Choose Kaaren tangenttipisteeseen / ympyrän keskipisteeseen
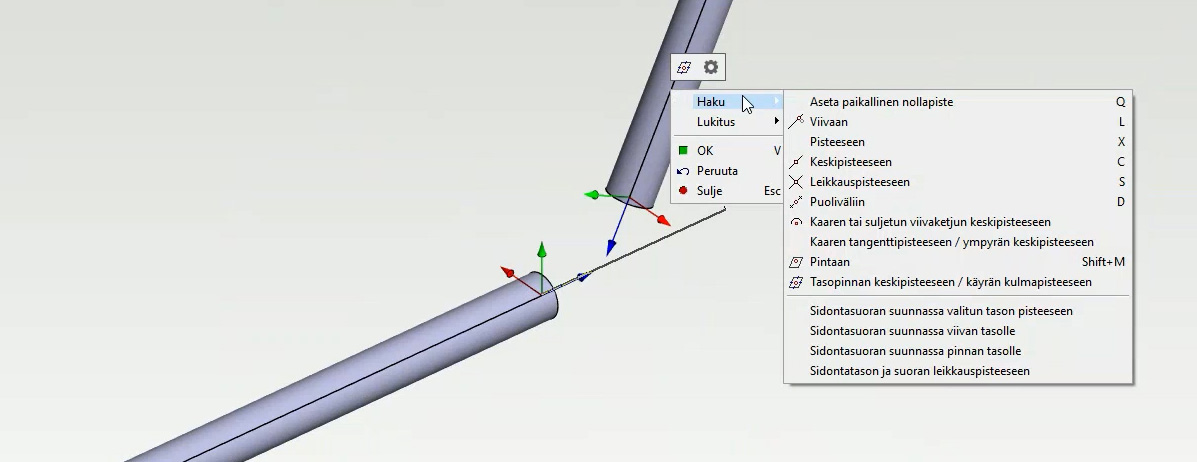Image resolution: width=1197 pixels, height=462 pixels. [951, 242]
